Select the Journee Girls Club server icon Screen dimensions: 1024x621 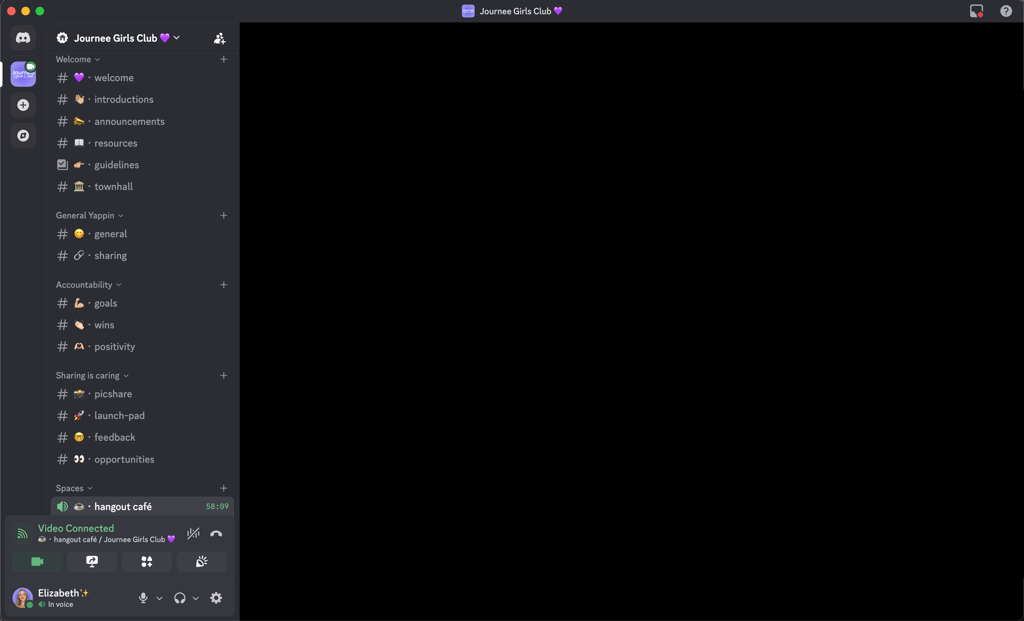click(23, 74)
